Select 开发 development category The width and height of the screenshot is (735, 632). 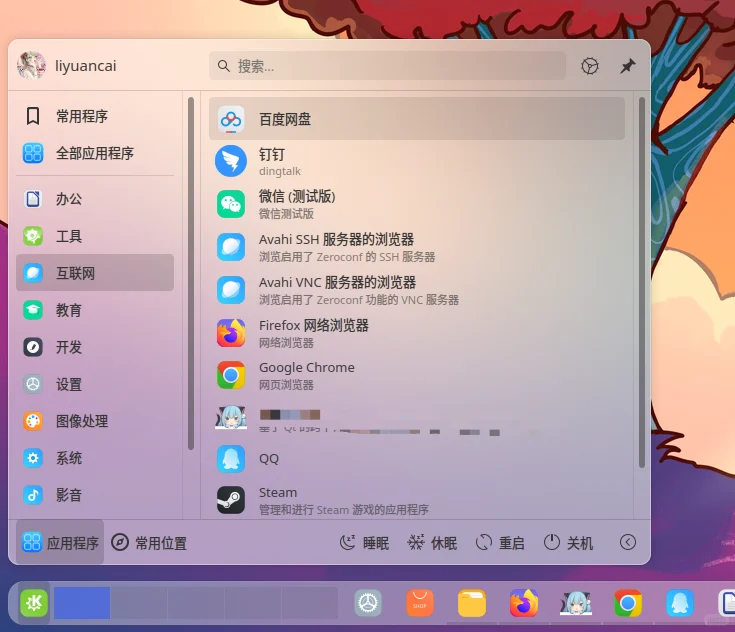[x=95, y=347]
